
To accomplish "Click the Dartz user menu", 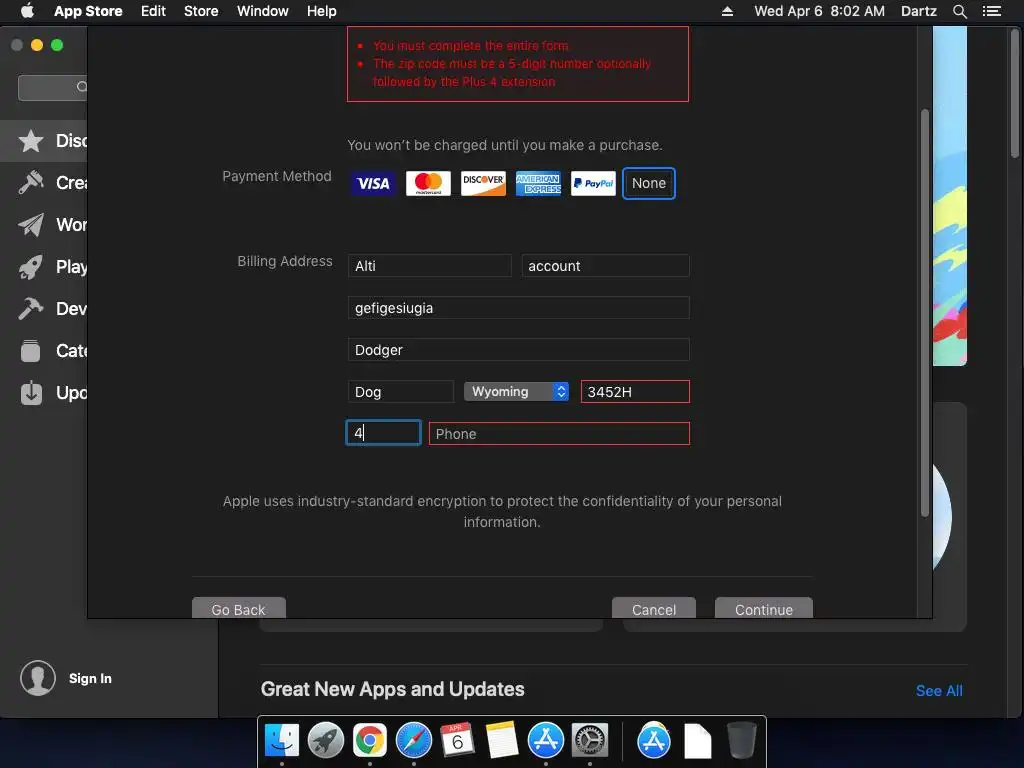I will (918, 11).
